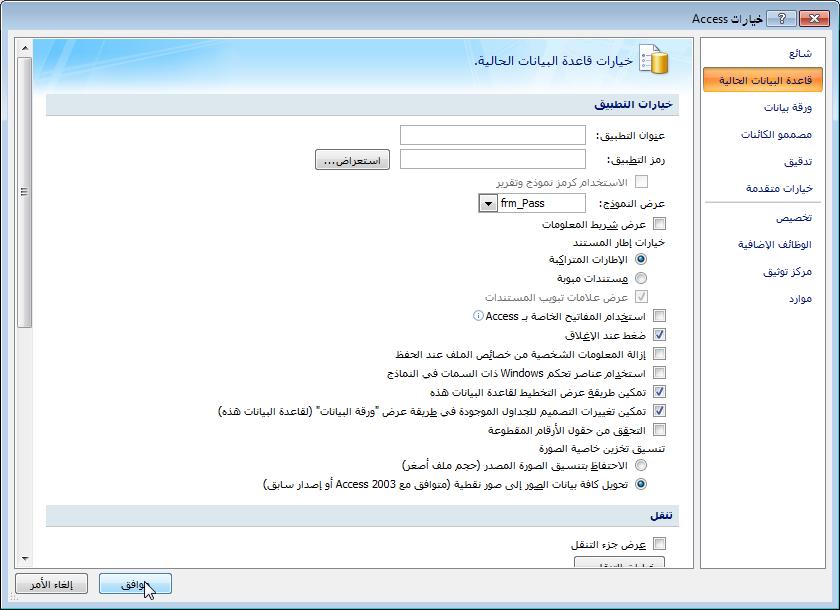Select الاحتفاظ بتنسيق الصورة المصدر option
Image resolution: width=840 pixels, height=610 pixels.
point(641,465)
